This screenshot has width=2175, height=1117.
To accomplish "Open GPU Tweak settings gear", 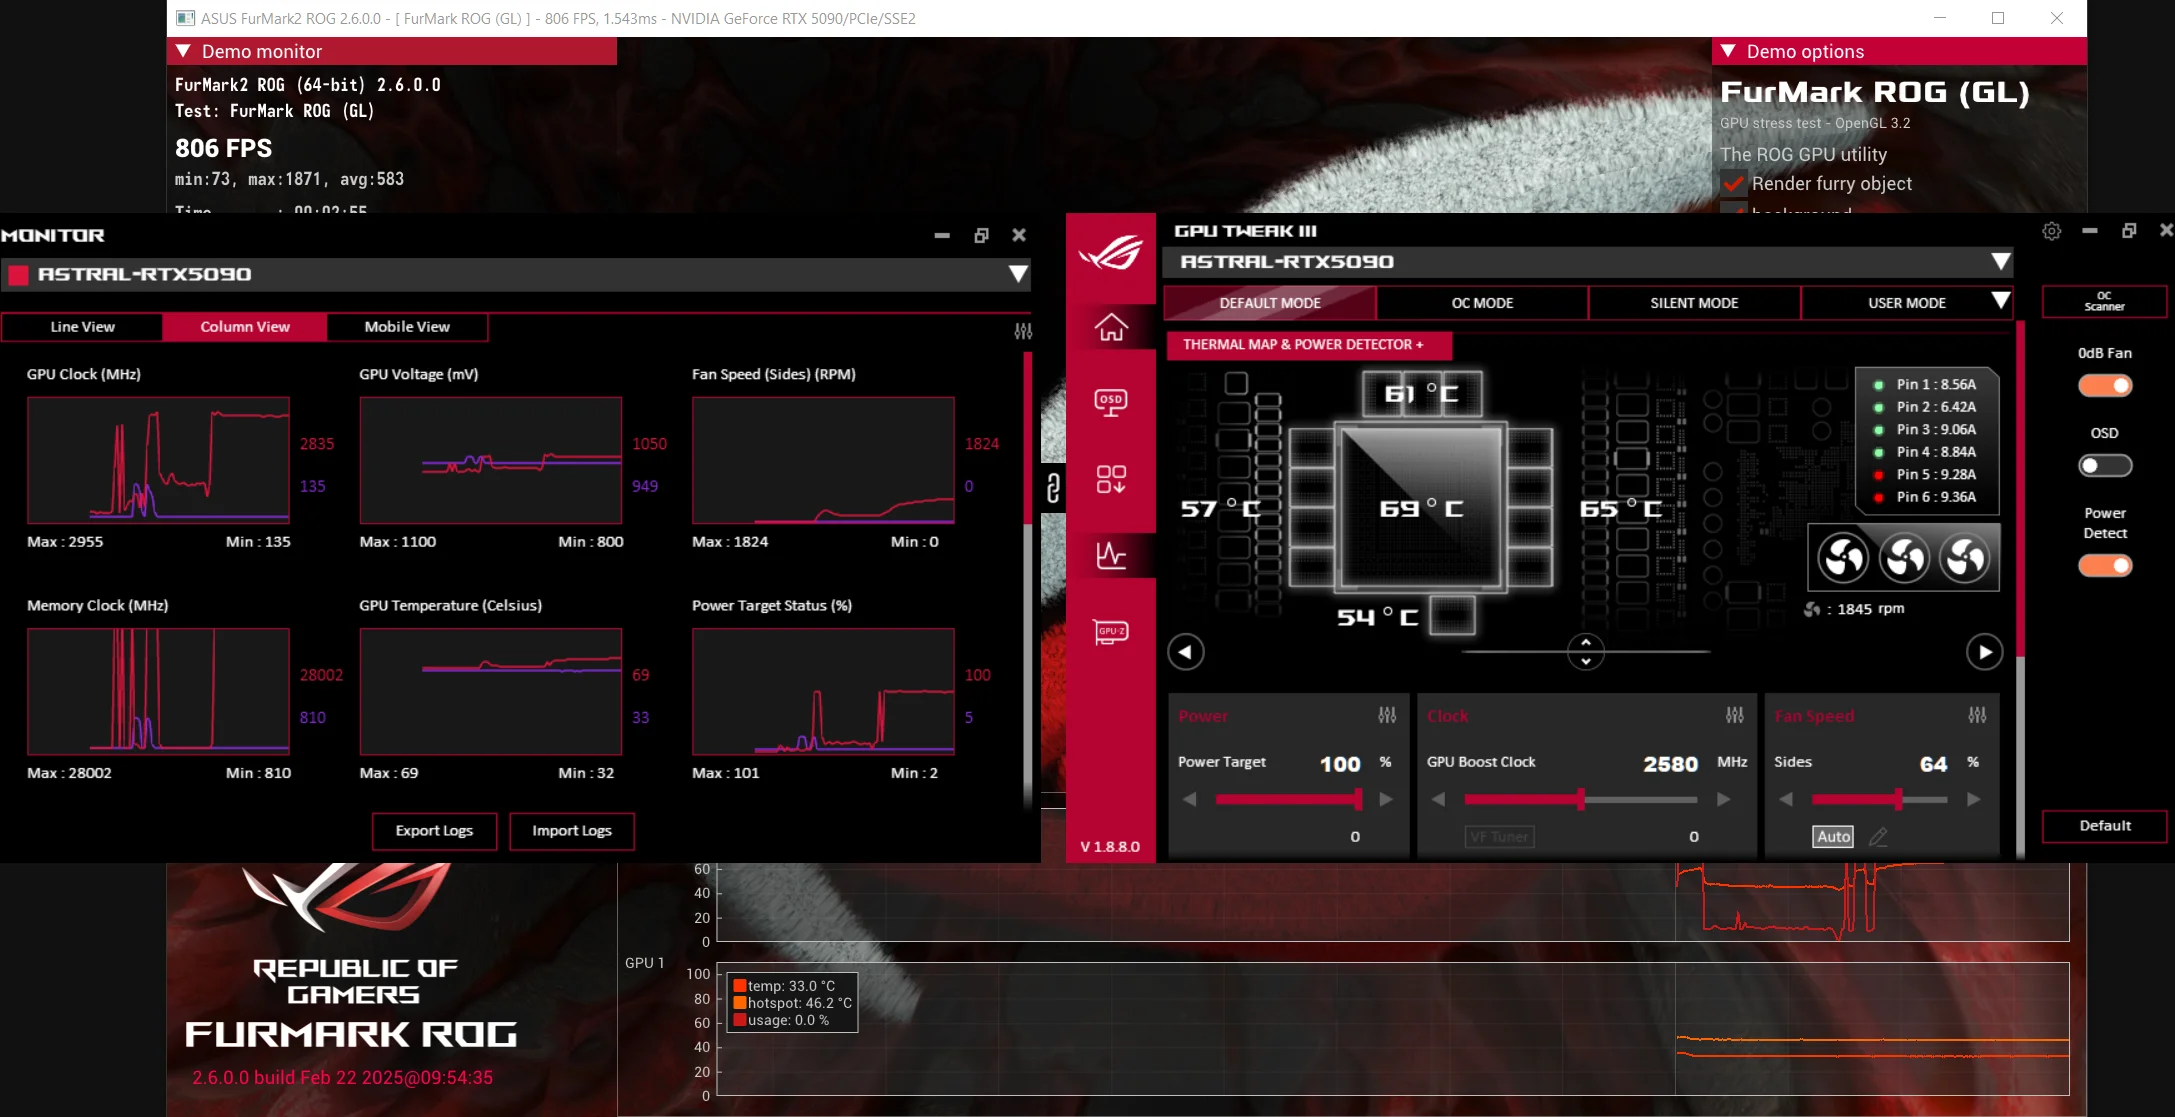I will pyautogui.click(x=2051, y=231).
